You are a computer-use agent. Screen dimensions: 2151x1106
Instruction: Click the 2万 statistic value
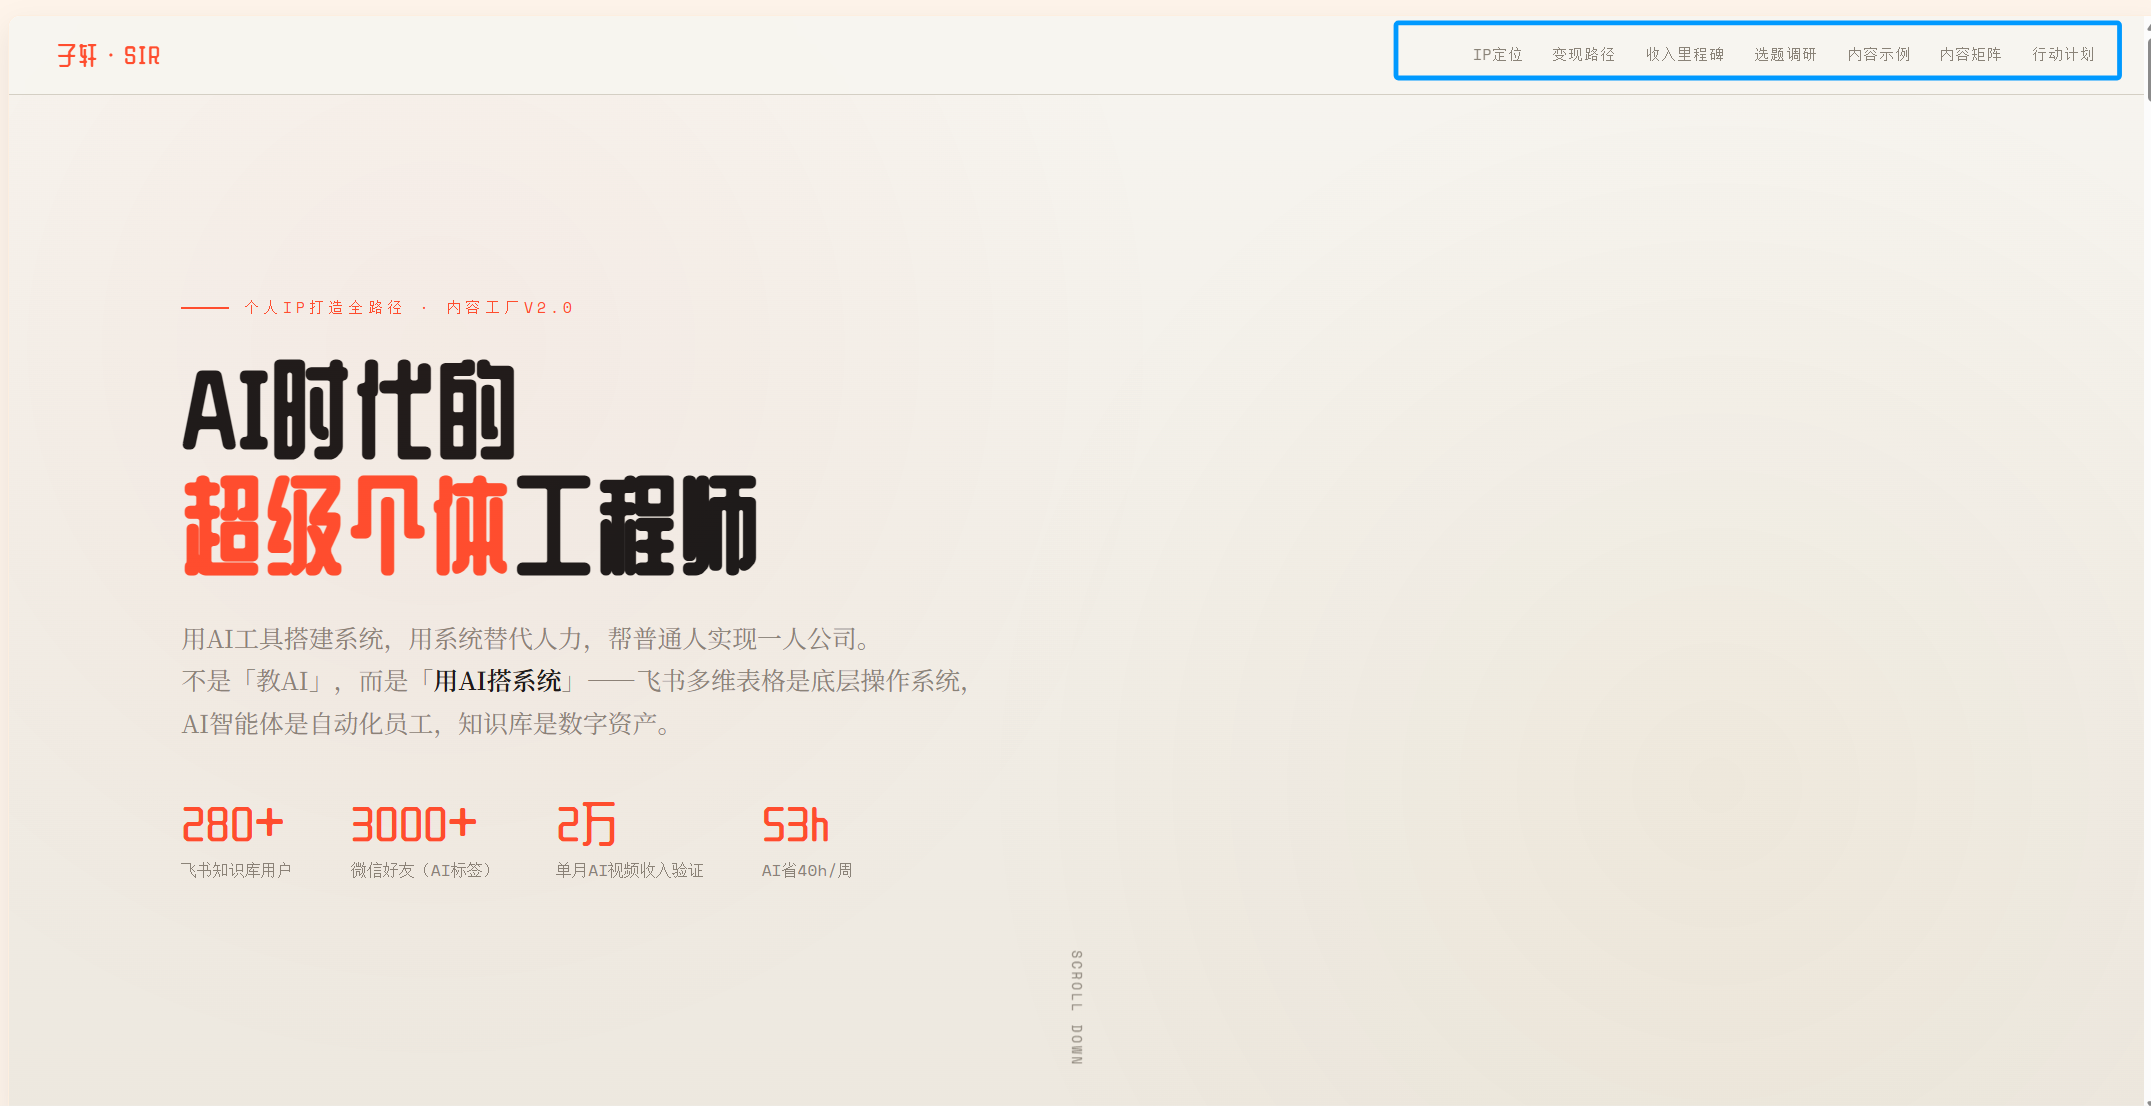click(586, 825)
